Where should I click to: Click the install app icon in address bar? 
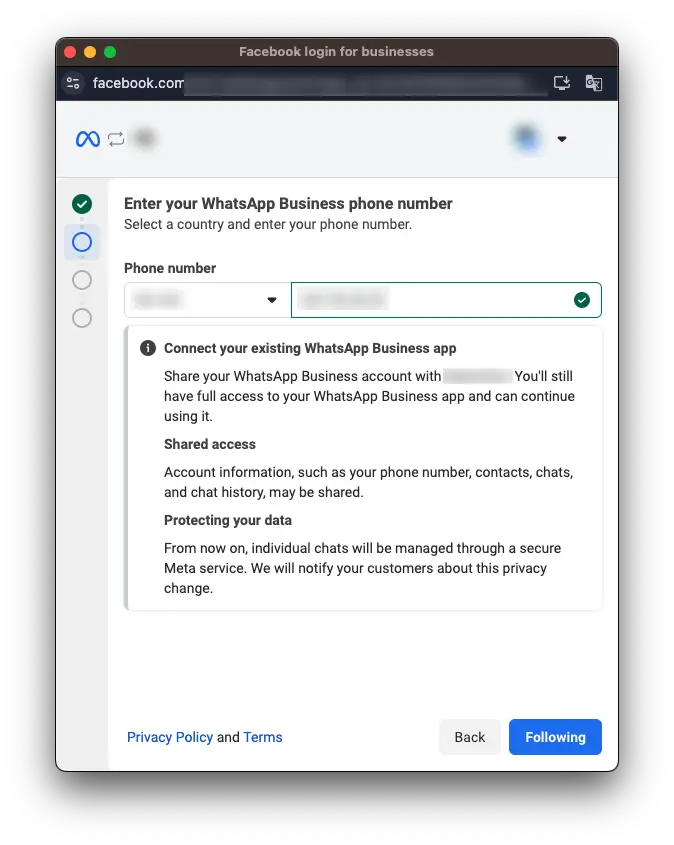click(562, 83)
